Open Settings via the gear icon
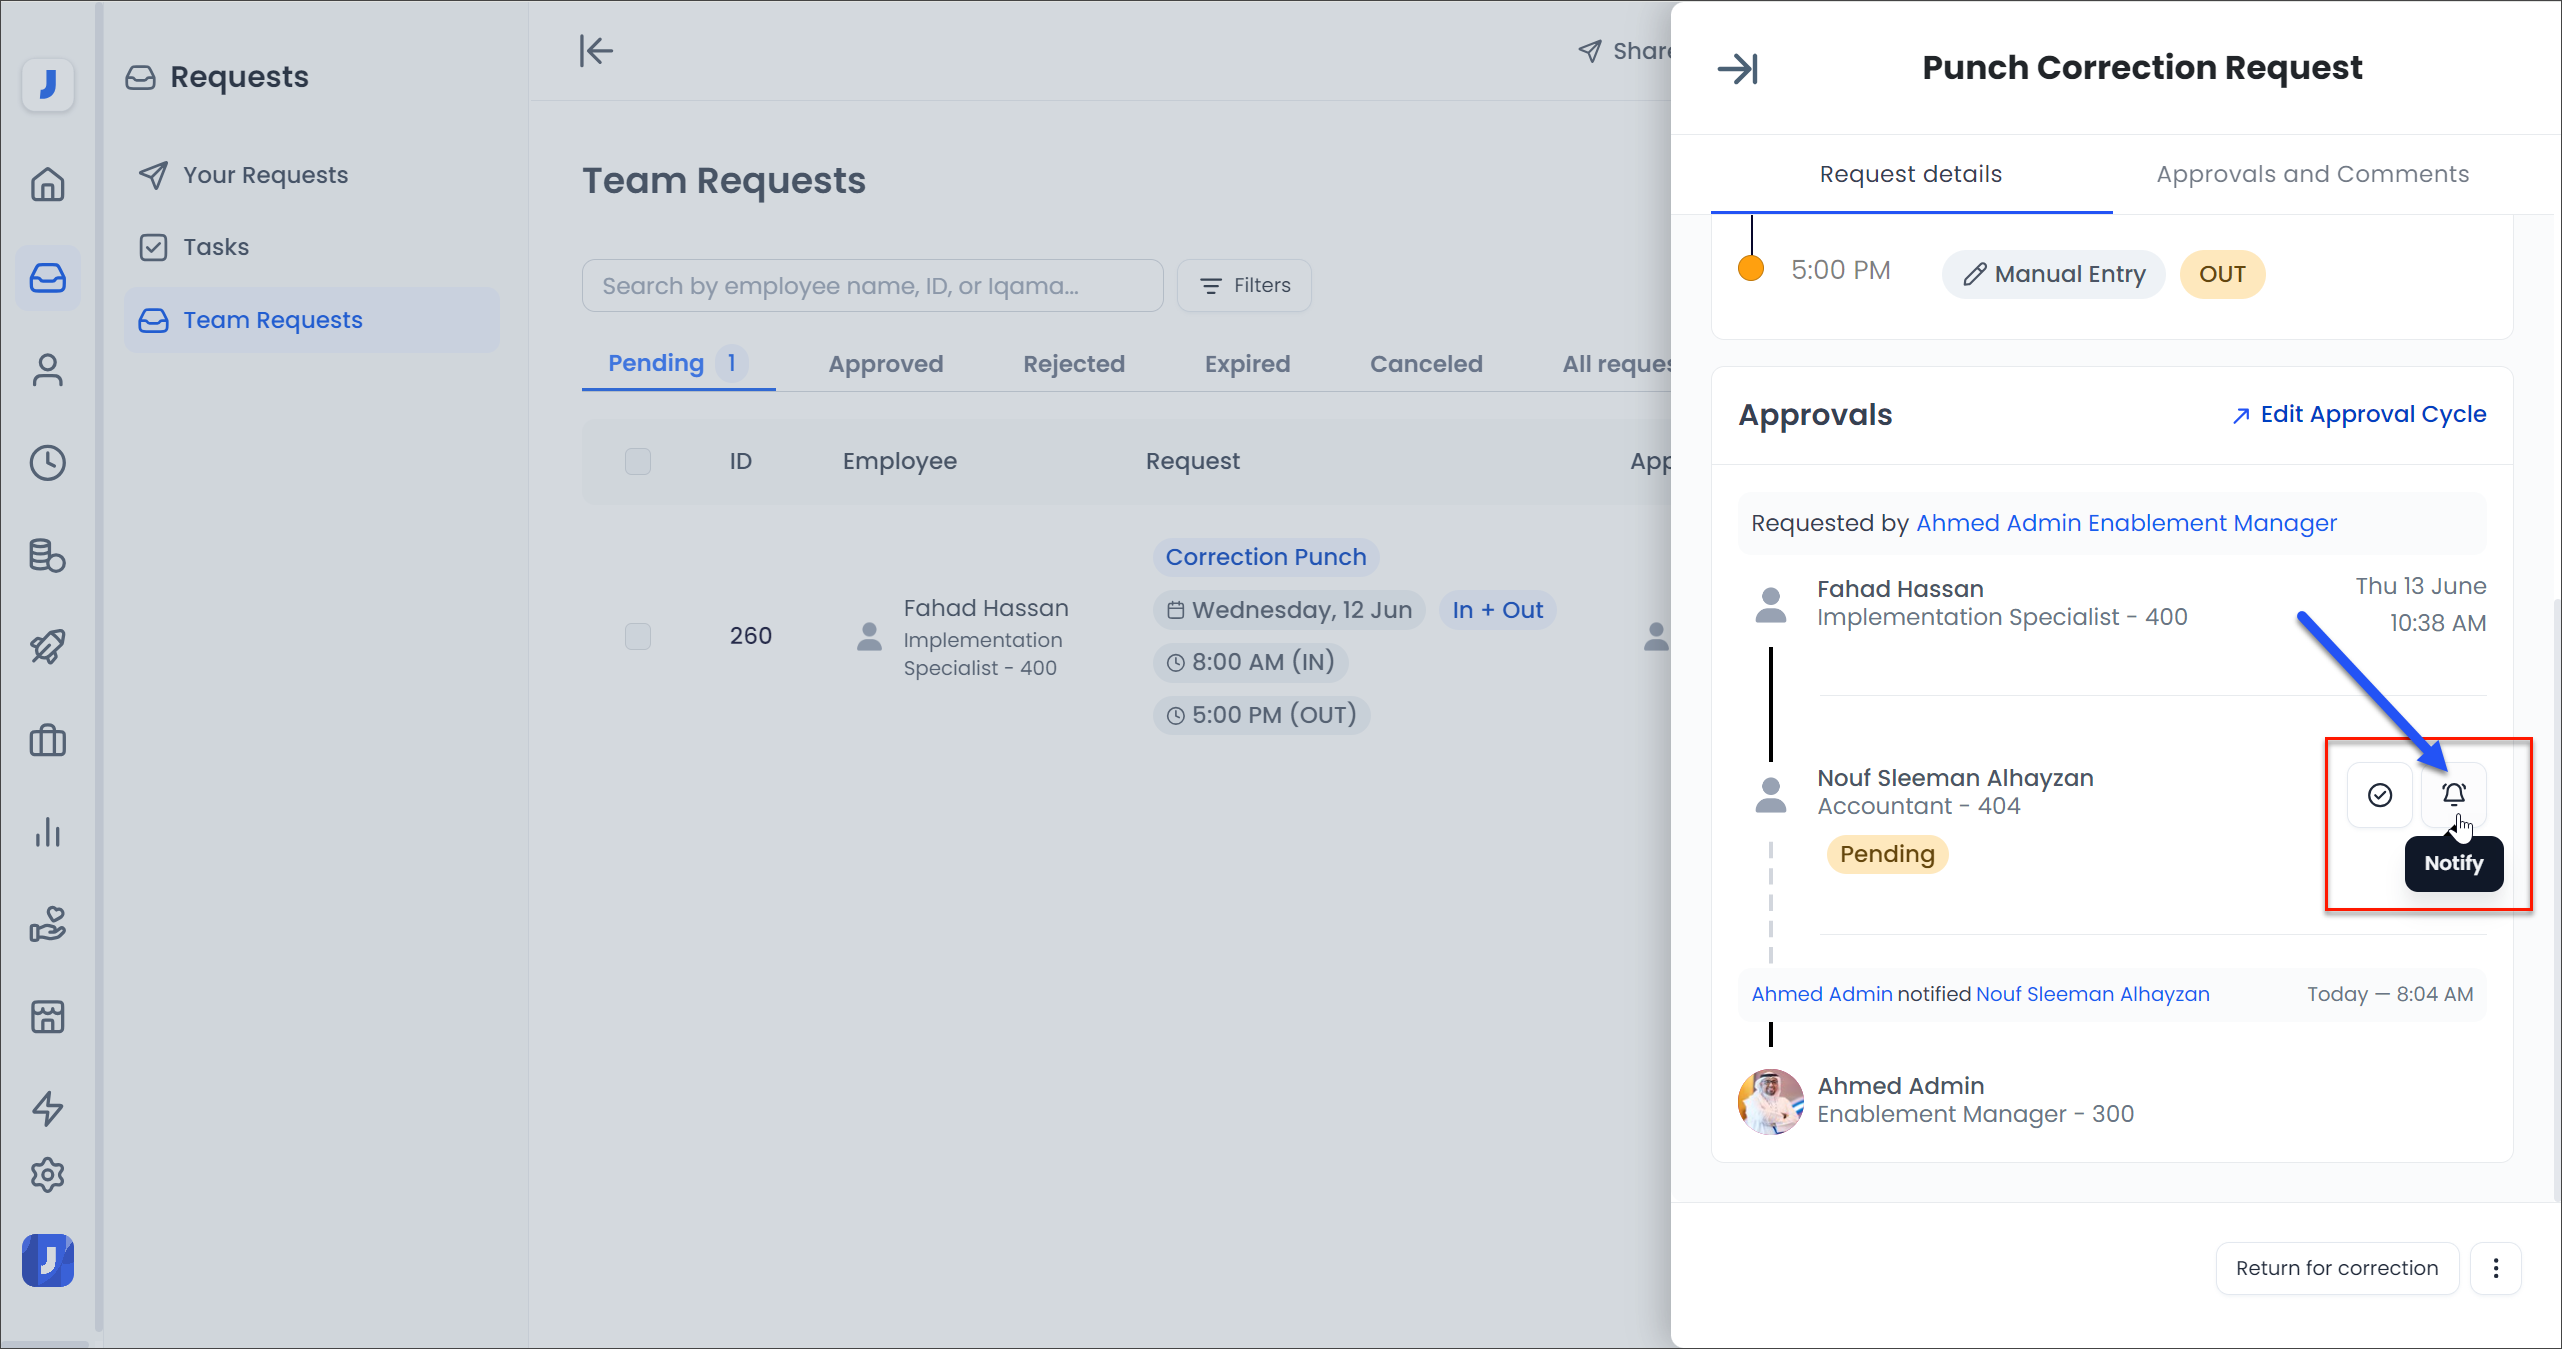The image size is (2562, 1349). click(x=47, y=1175)
